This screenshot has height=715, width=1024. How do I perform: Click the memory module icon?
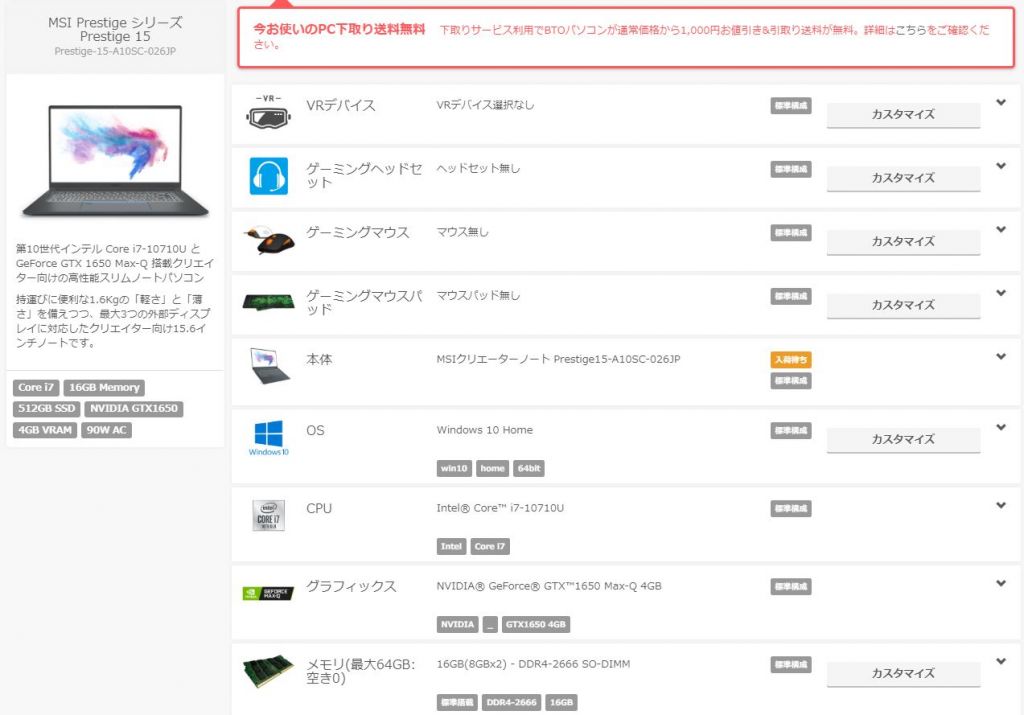268,671
